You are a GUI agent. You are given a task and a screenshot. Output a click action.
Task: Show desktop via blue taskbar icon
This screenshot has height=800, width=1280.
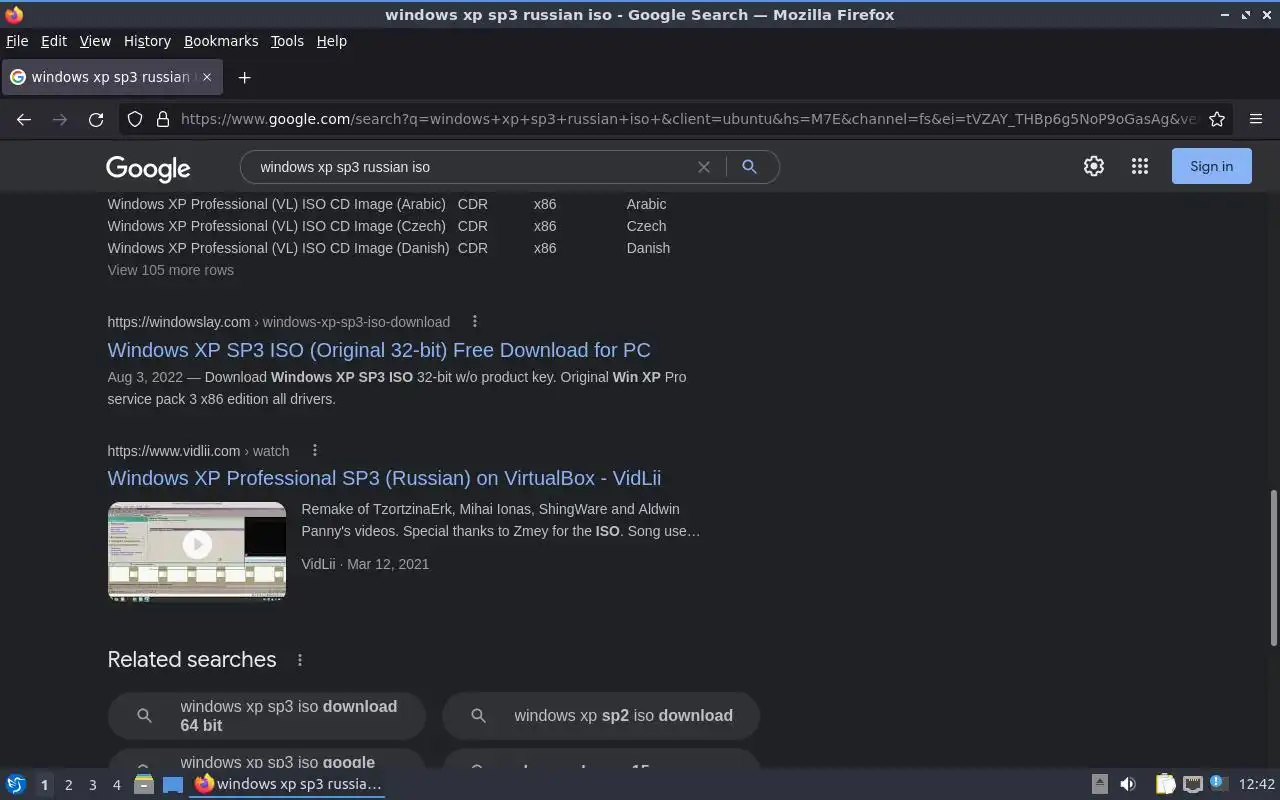tap(173, 784)
